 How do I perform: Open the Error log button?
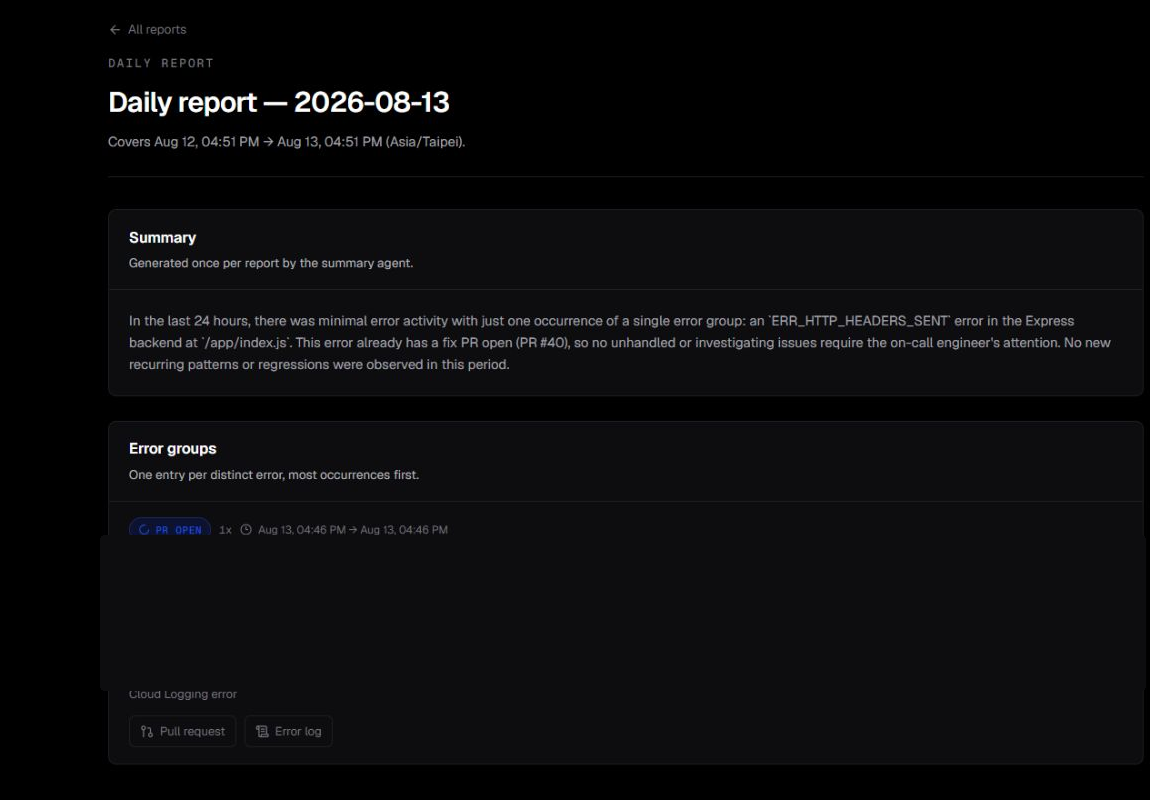288,731
